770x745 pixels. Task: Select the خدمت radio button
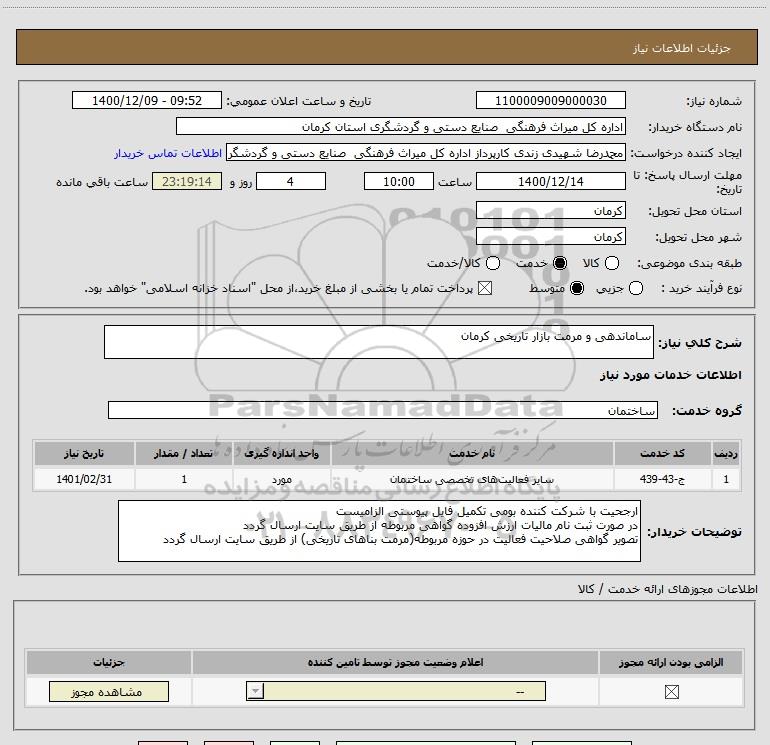coord(559,263)
